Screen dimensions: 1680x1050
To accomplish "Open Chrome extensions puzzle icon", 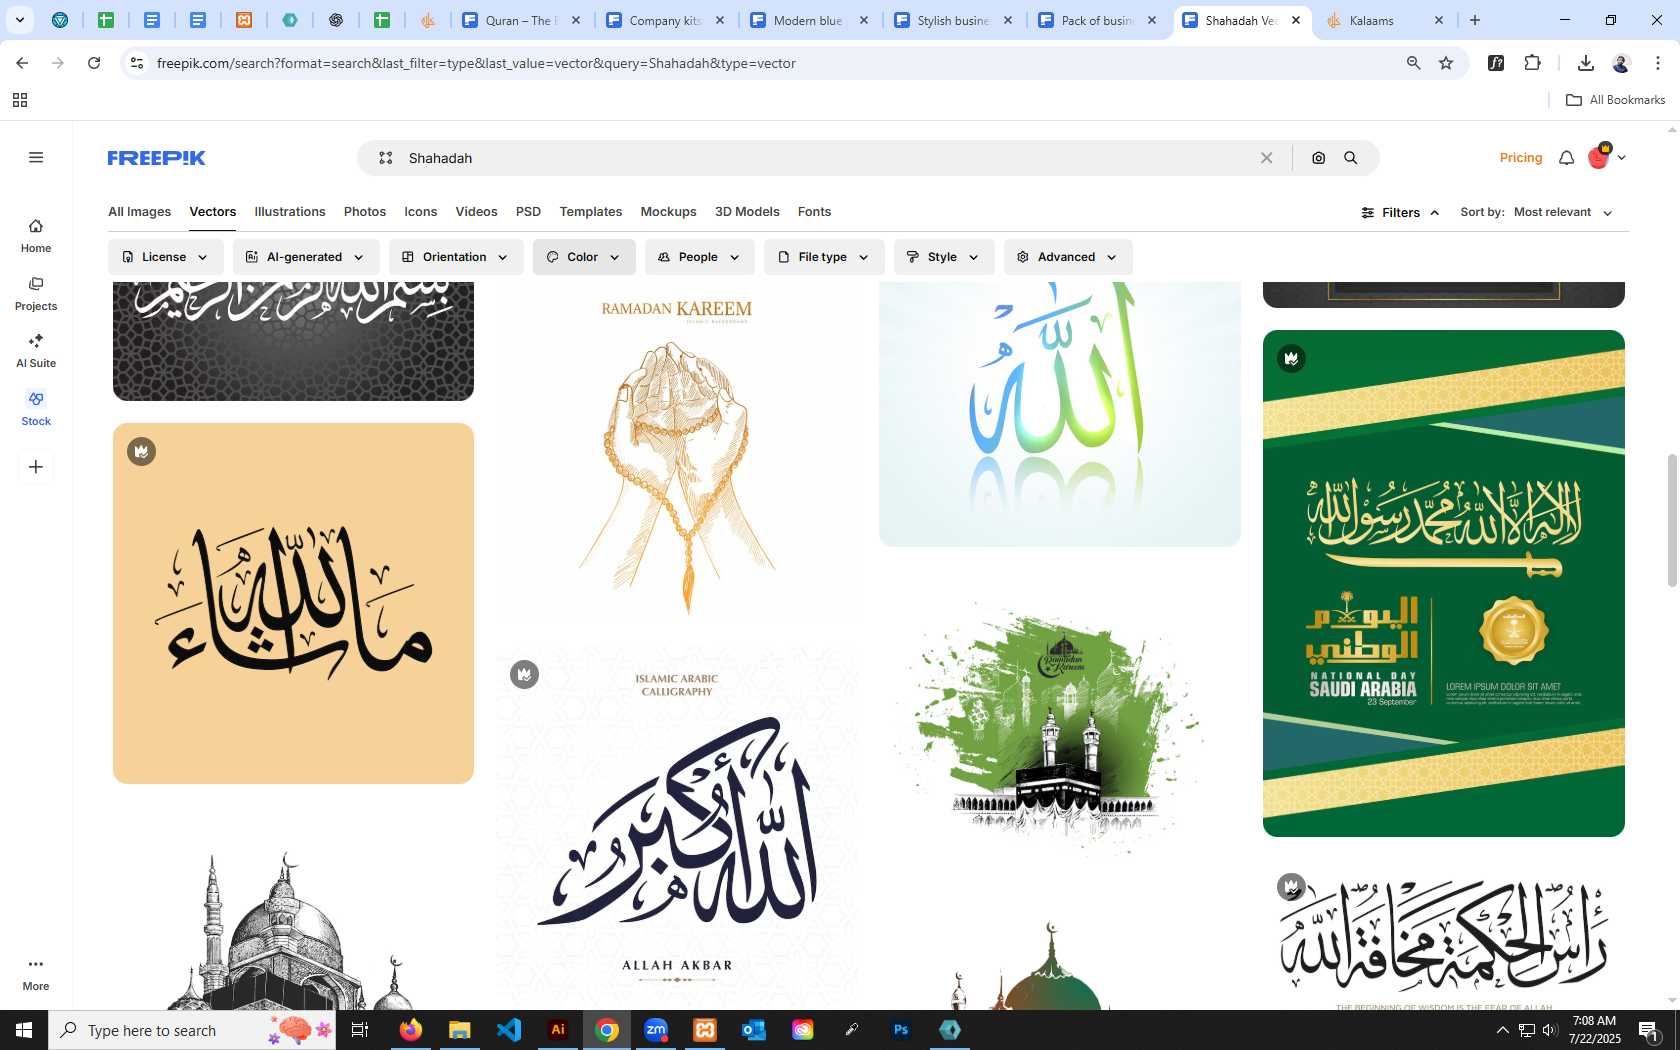I will pyautogui.click(x=1532, y=63).
